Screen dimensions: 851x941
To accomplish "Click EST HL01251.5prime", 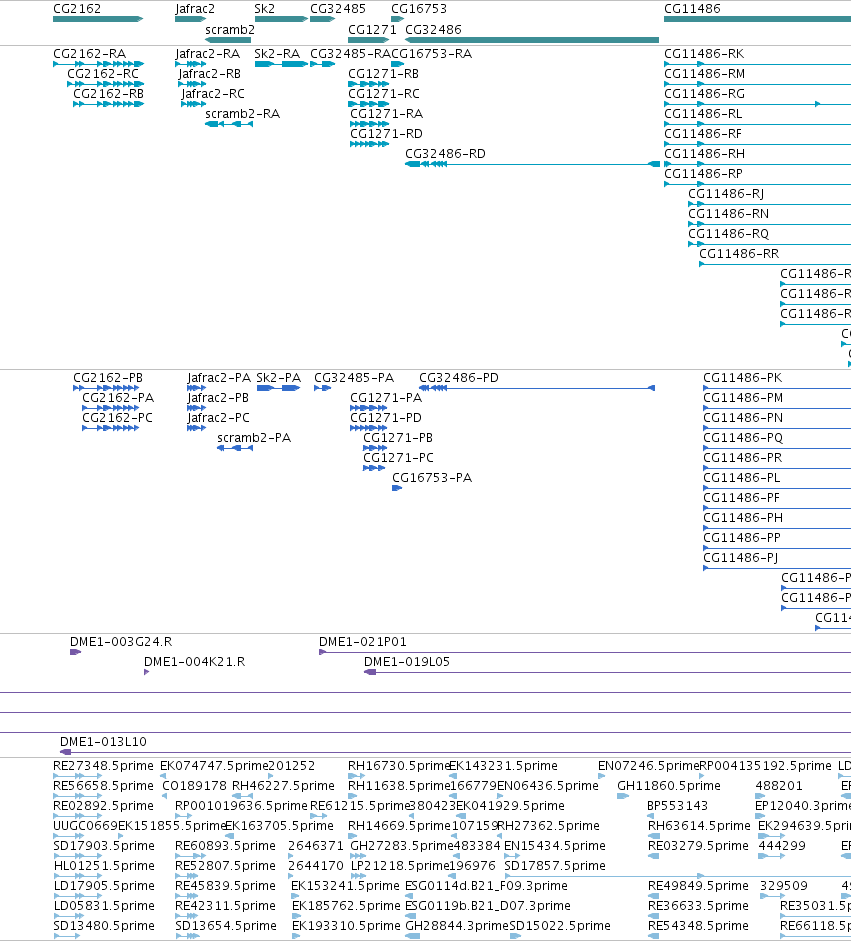I will click(104, 865).
